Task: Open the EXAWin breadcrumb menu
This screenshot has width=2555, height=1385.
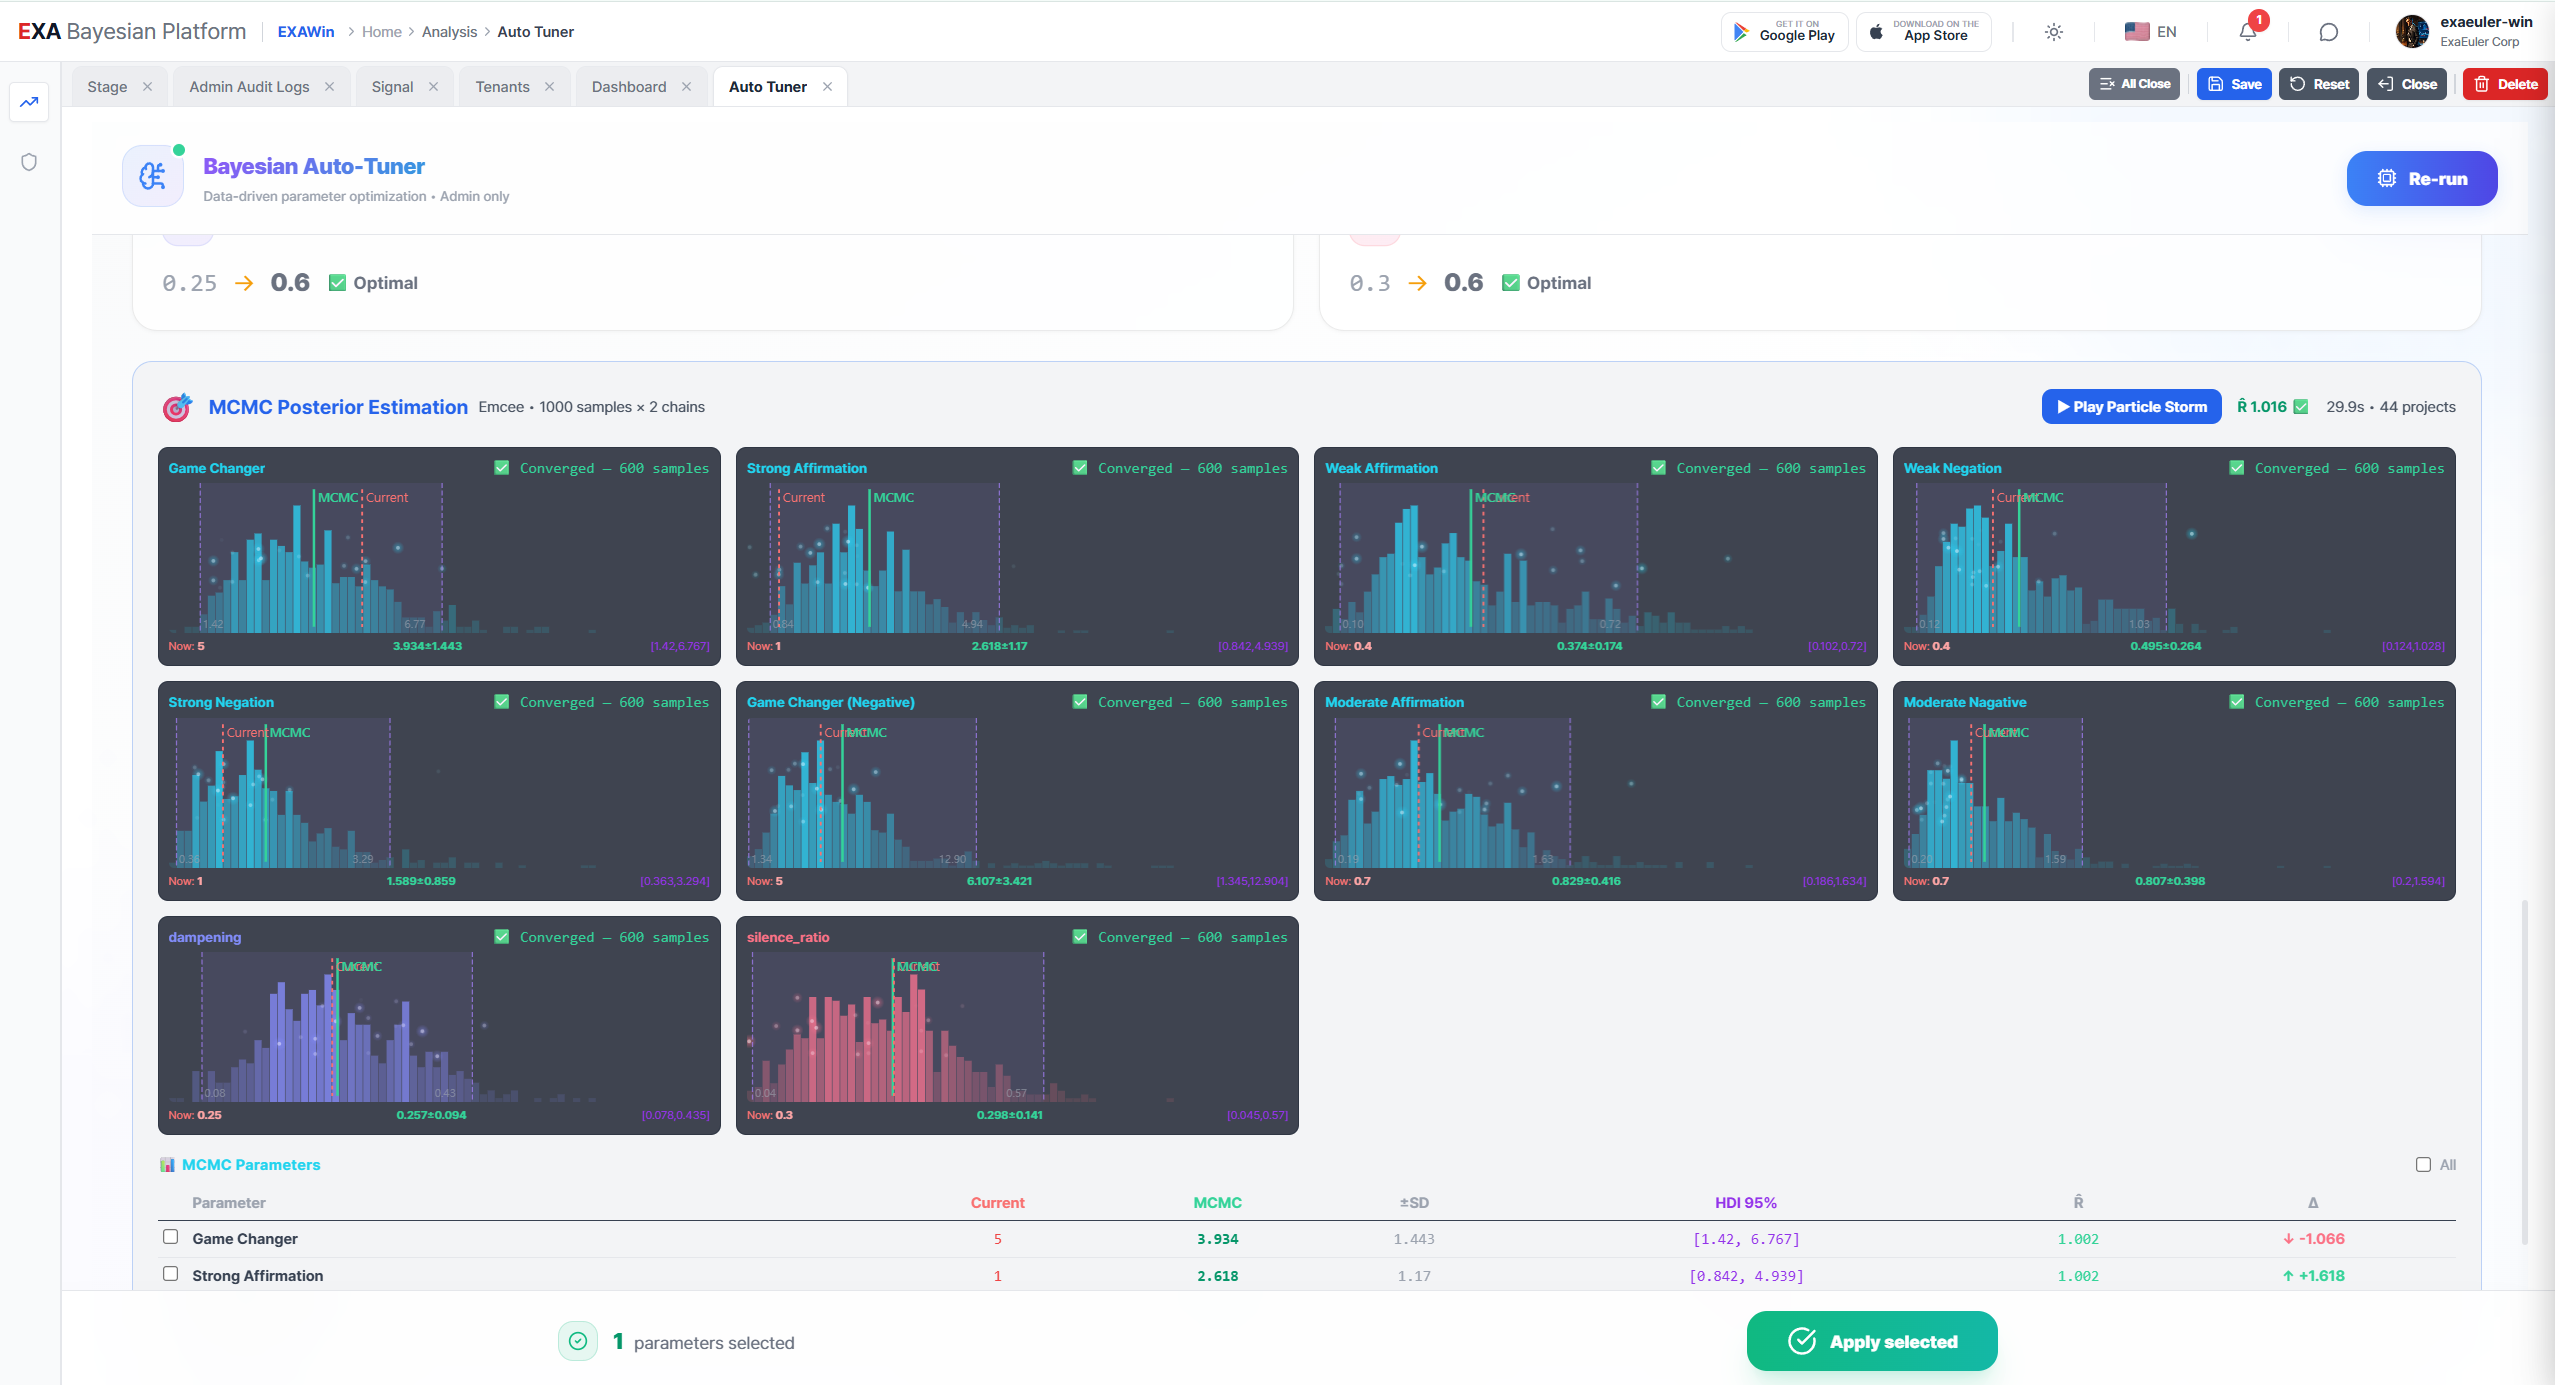Action: 306,32
